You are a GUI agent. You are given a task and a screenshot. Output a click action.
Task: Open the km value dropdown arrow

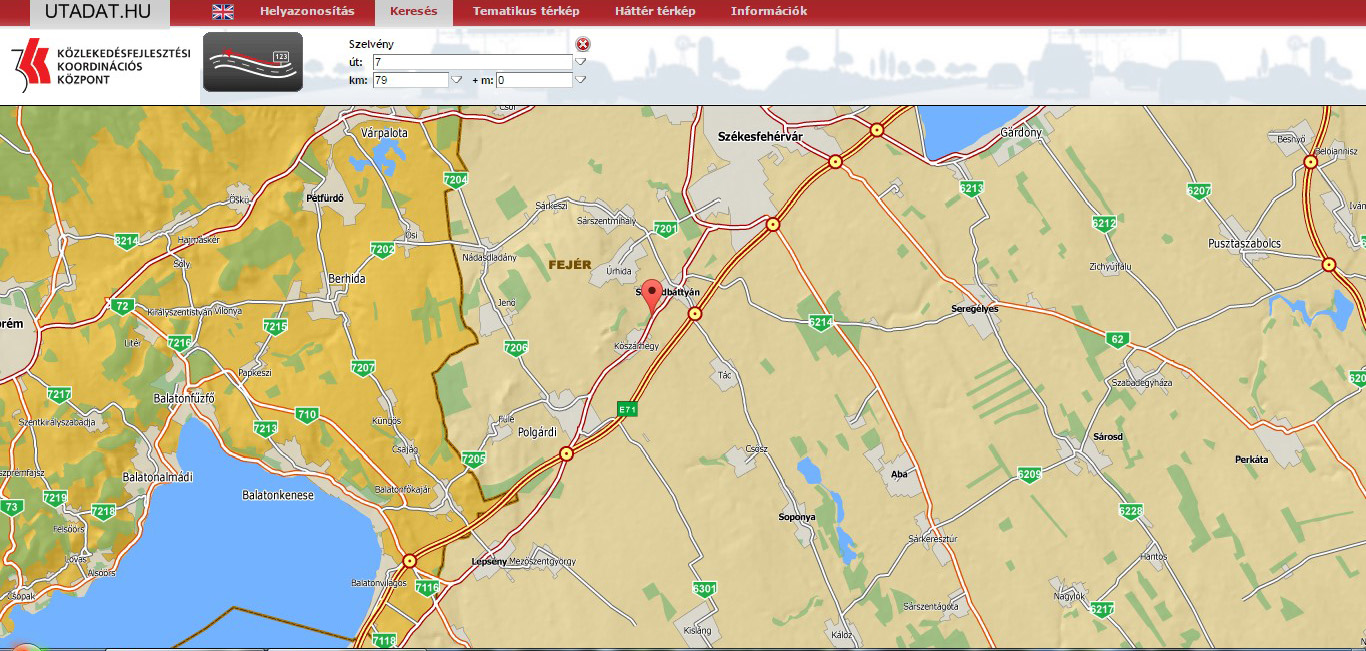[x=457, y=80]
